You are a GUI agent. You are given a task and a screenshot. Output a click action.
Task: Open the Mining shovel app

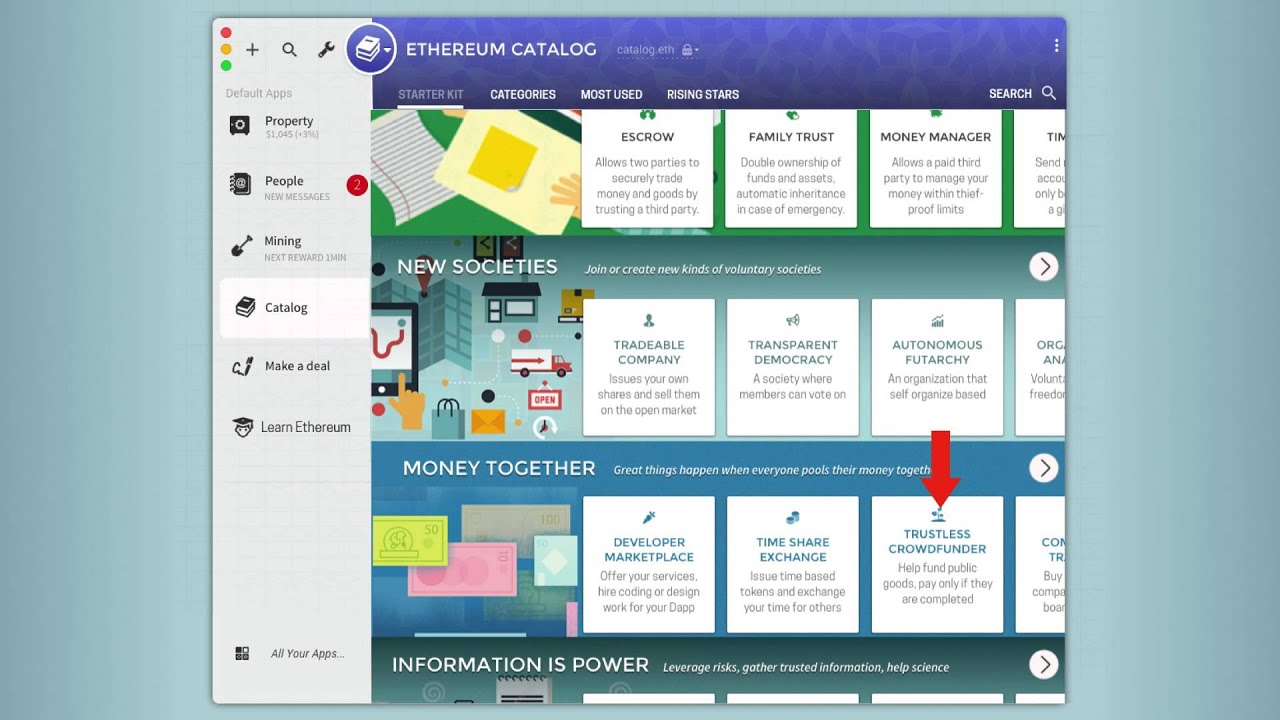(281, 247)
